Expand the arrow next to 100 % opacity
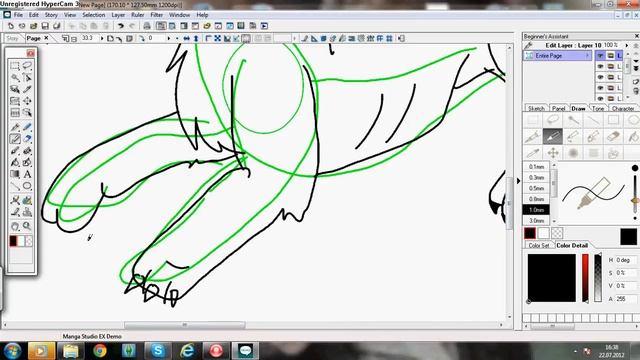640x360 pixels. tap(627, 45)
